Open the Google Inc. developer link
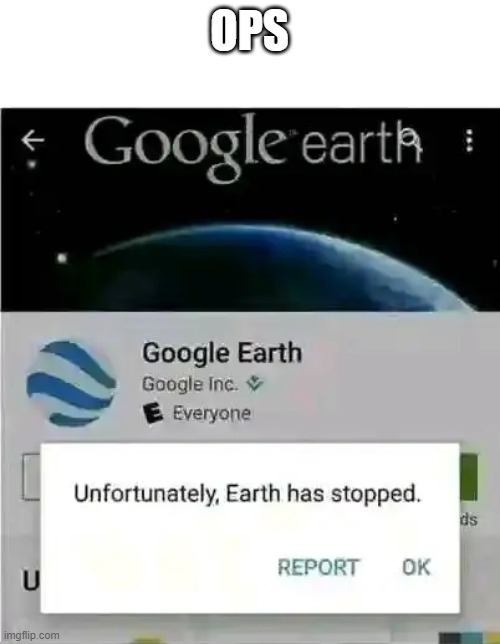The height and width of the screenshot is (644, 500). [x=190, y=384]
